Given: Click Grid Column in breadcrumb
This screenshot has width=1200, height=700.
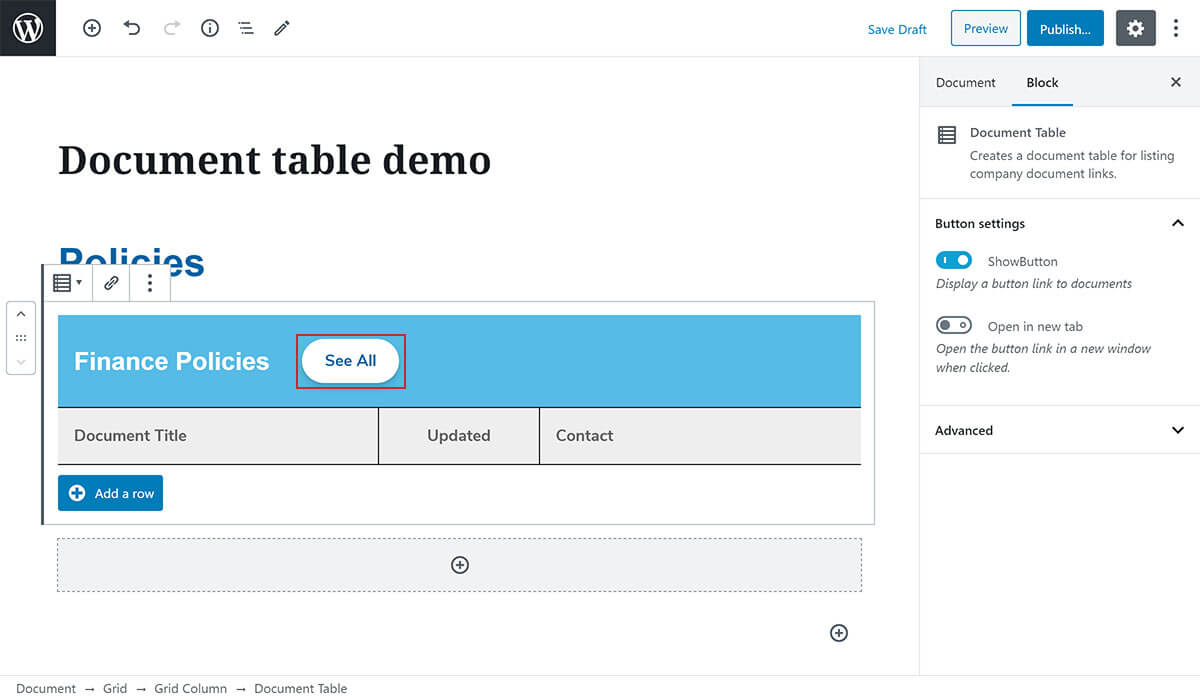Looking at the screenshot, I should click(x=190, y=688).
